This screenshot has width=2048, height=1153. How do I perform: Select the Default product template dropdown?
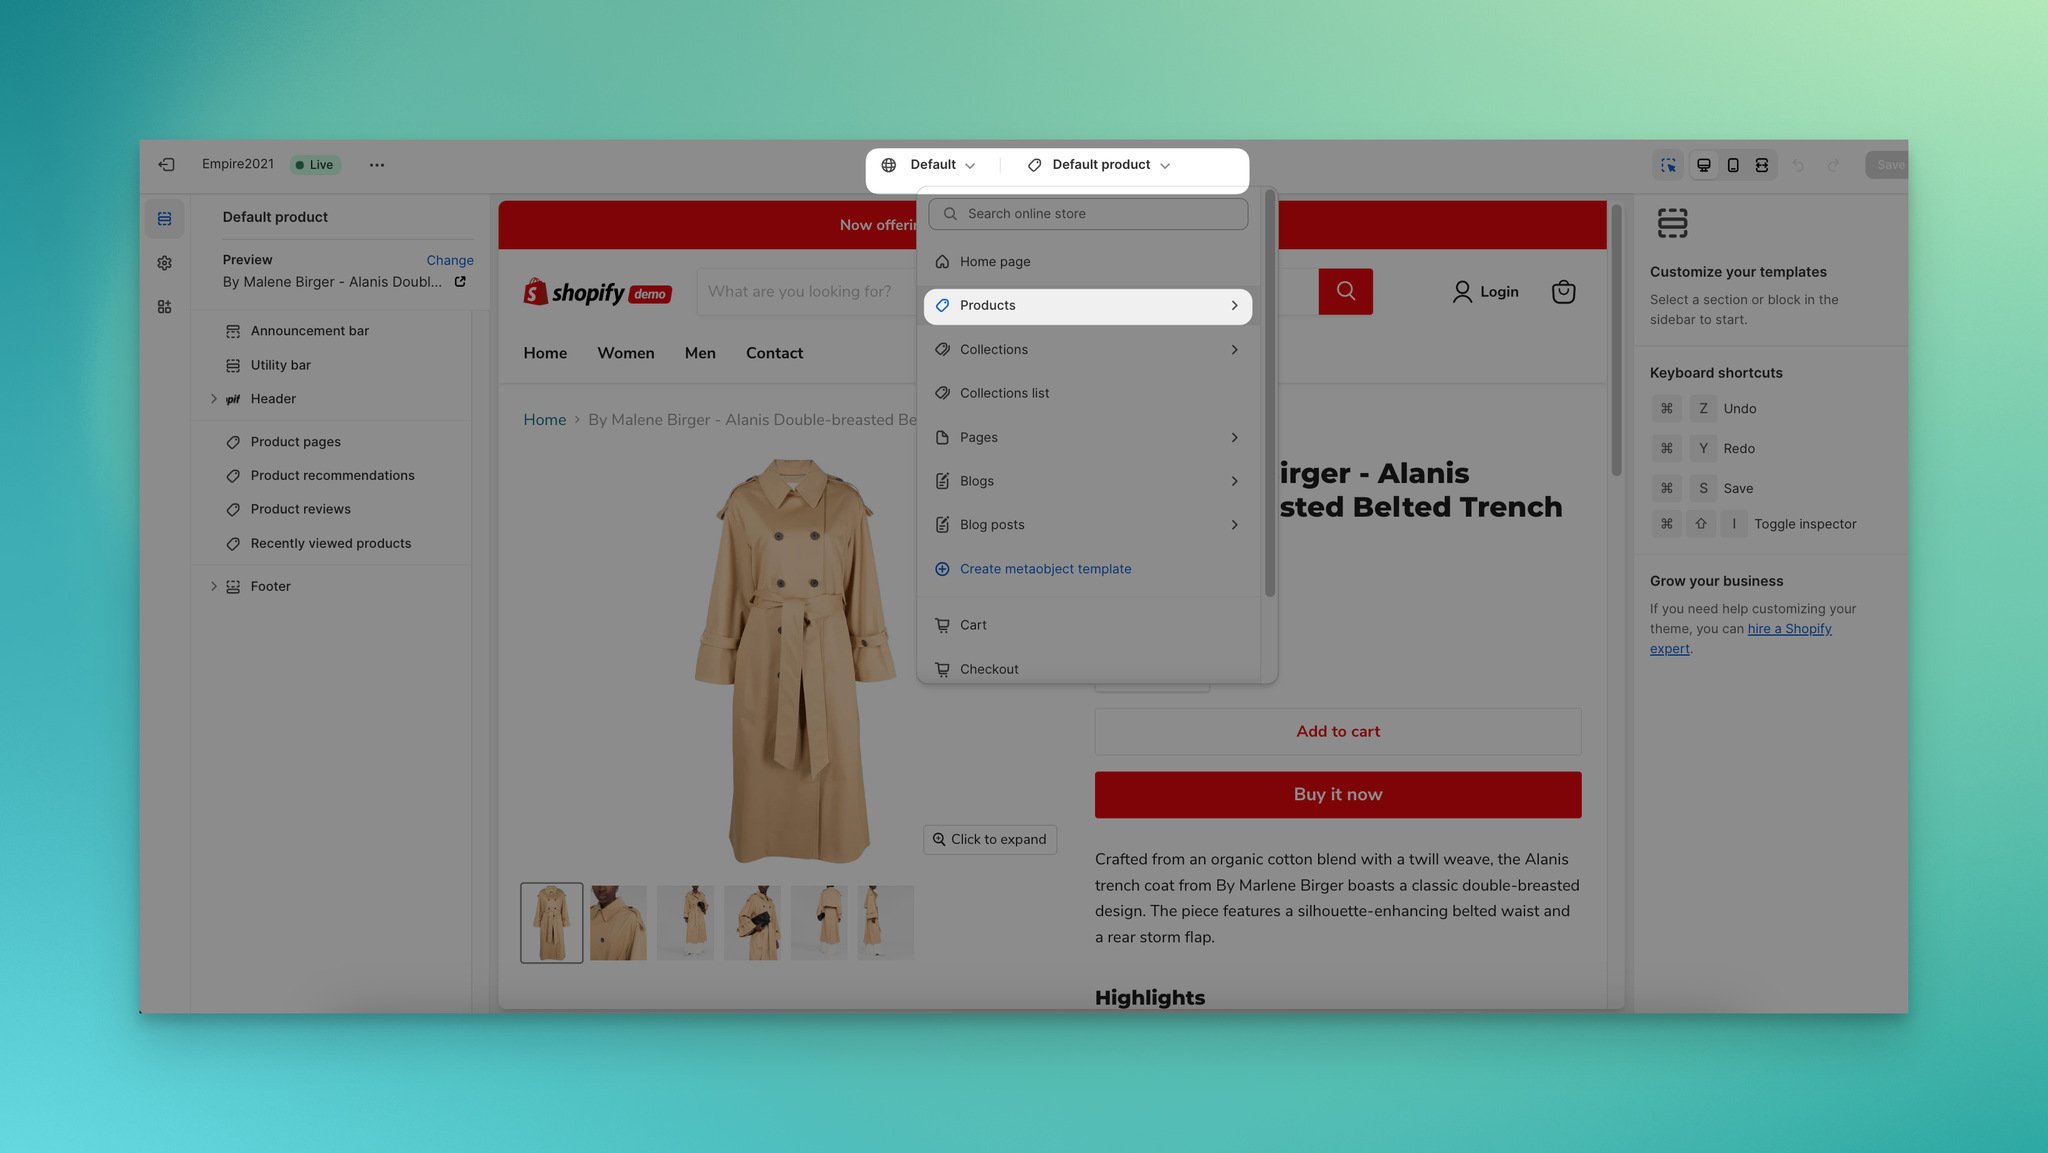1100,165
